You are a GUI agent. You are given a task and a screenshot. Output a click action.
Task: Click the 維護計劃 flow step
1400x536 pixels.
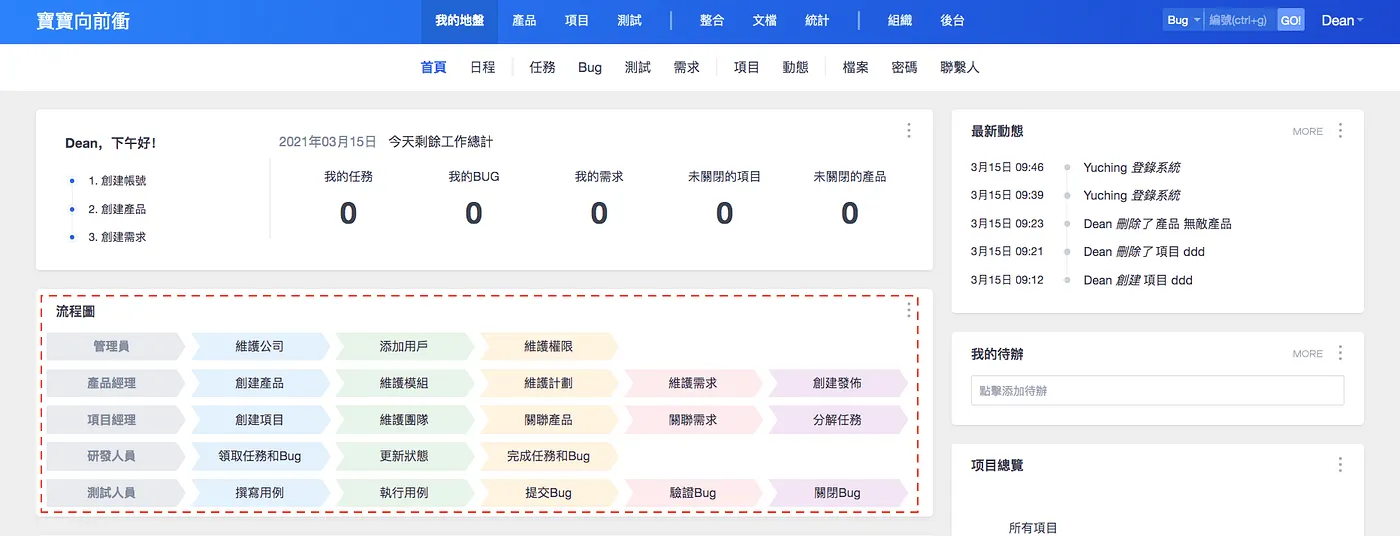[549, 383]
